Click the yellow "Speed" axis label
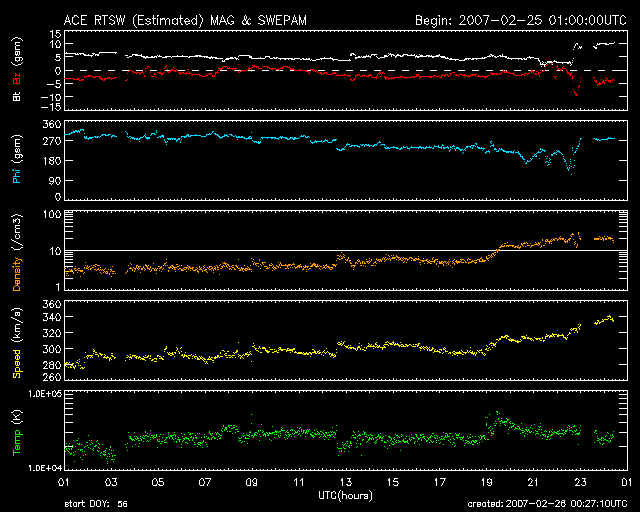This screenshot has height=512, width=640. tap(17, 363)
